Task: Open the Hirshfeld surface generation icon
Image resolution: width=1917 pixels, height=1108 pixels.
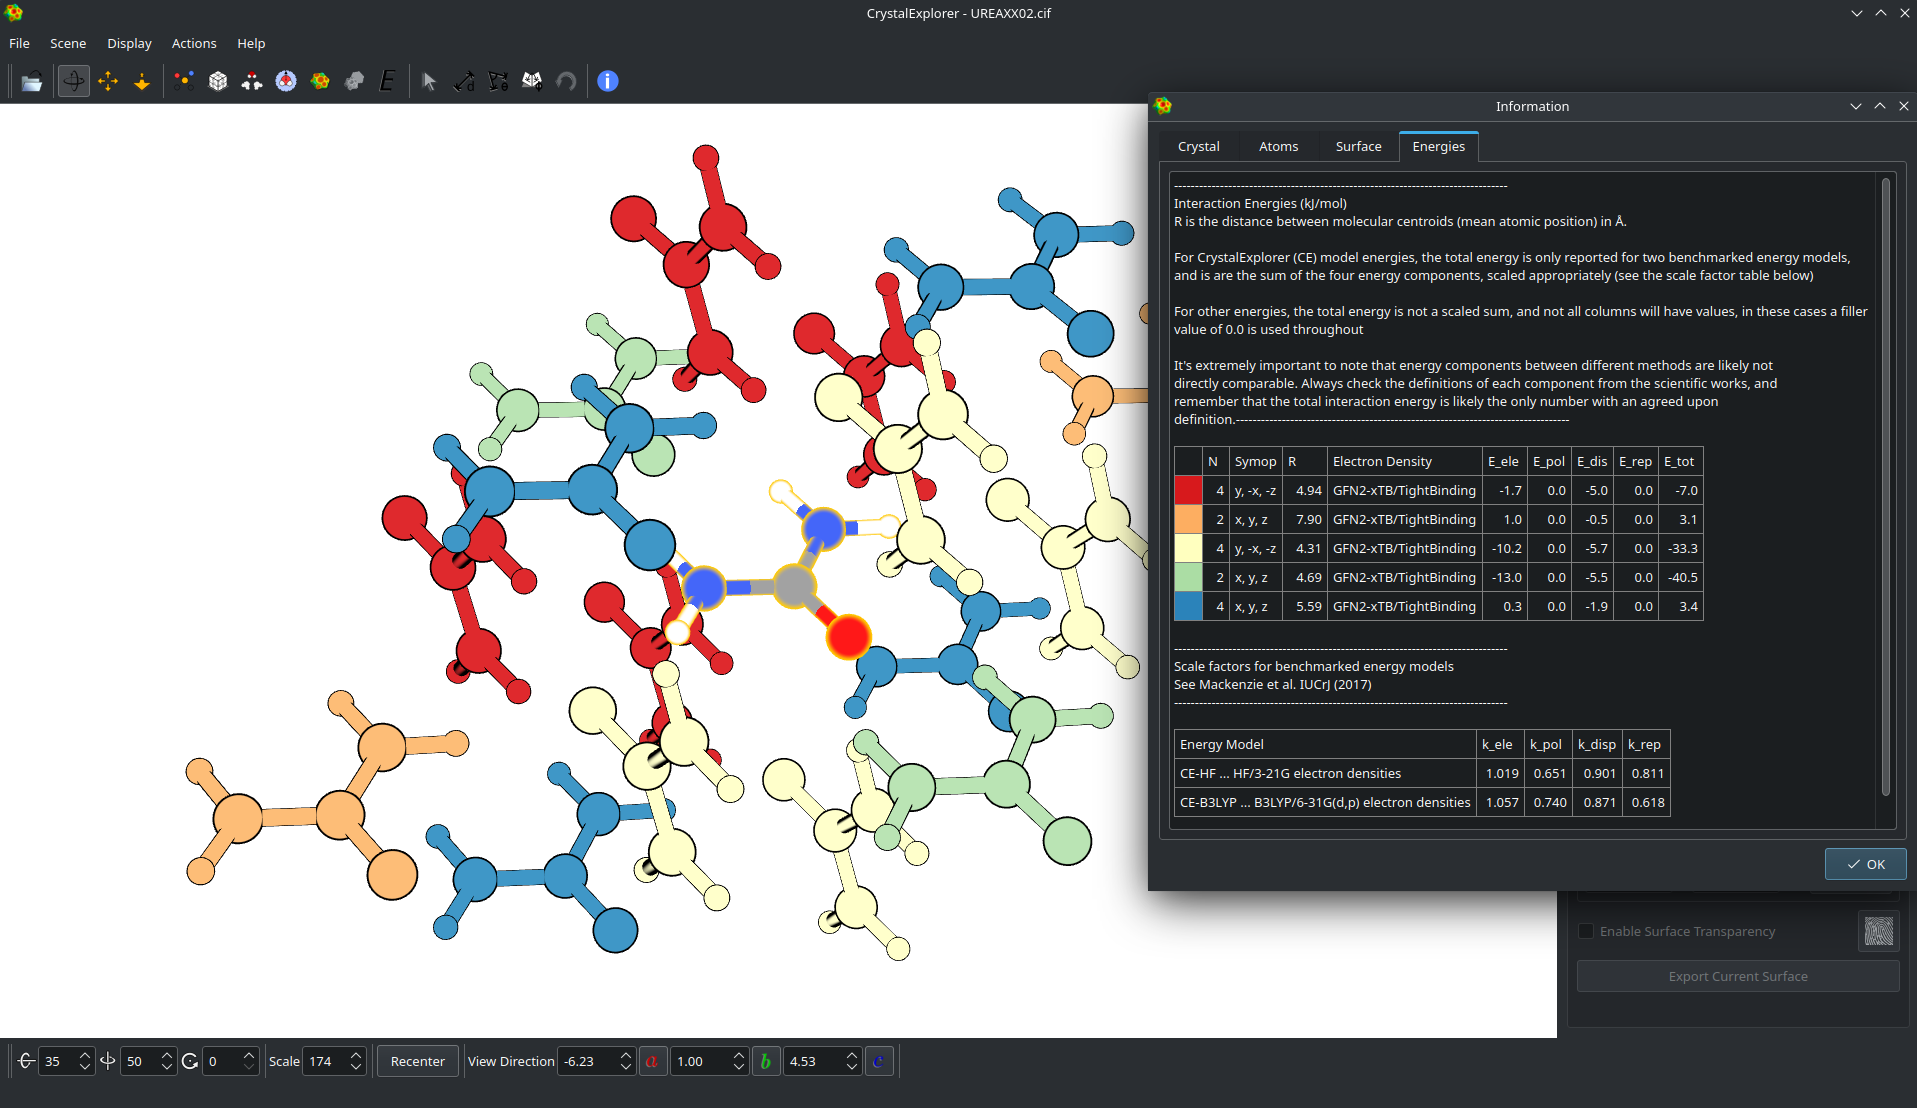Action: pyautogui.click(x=320, y=82)
